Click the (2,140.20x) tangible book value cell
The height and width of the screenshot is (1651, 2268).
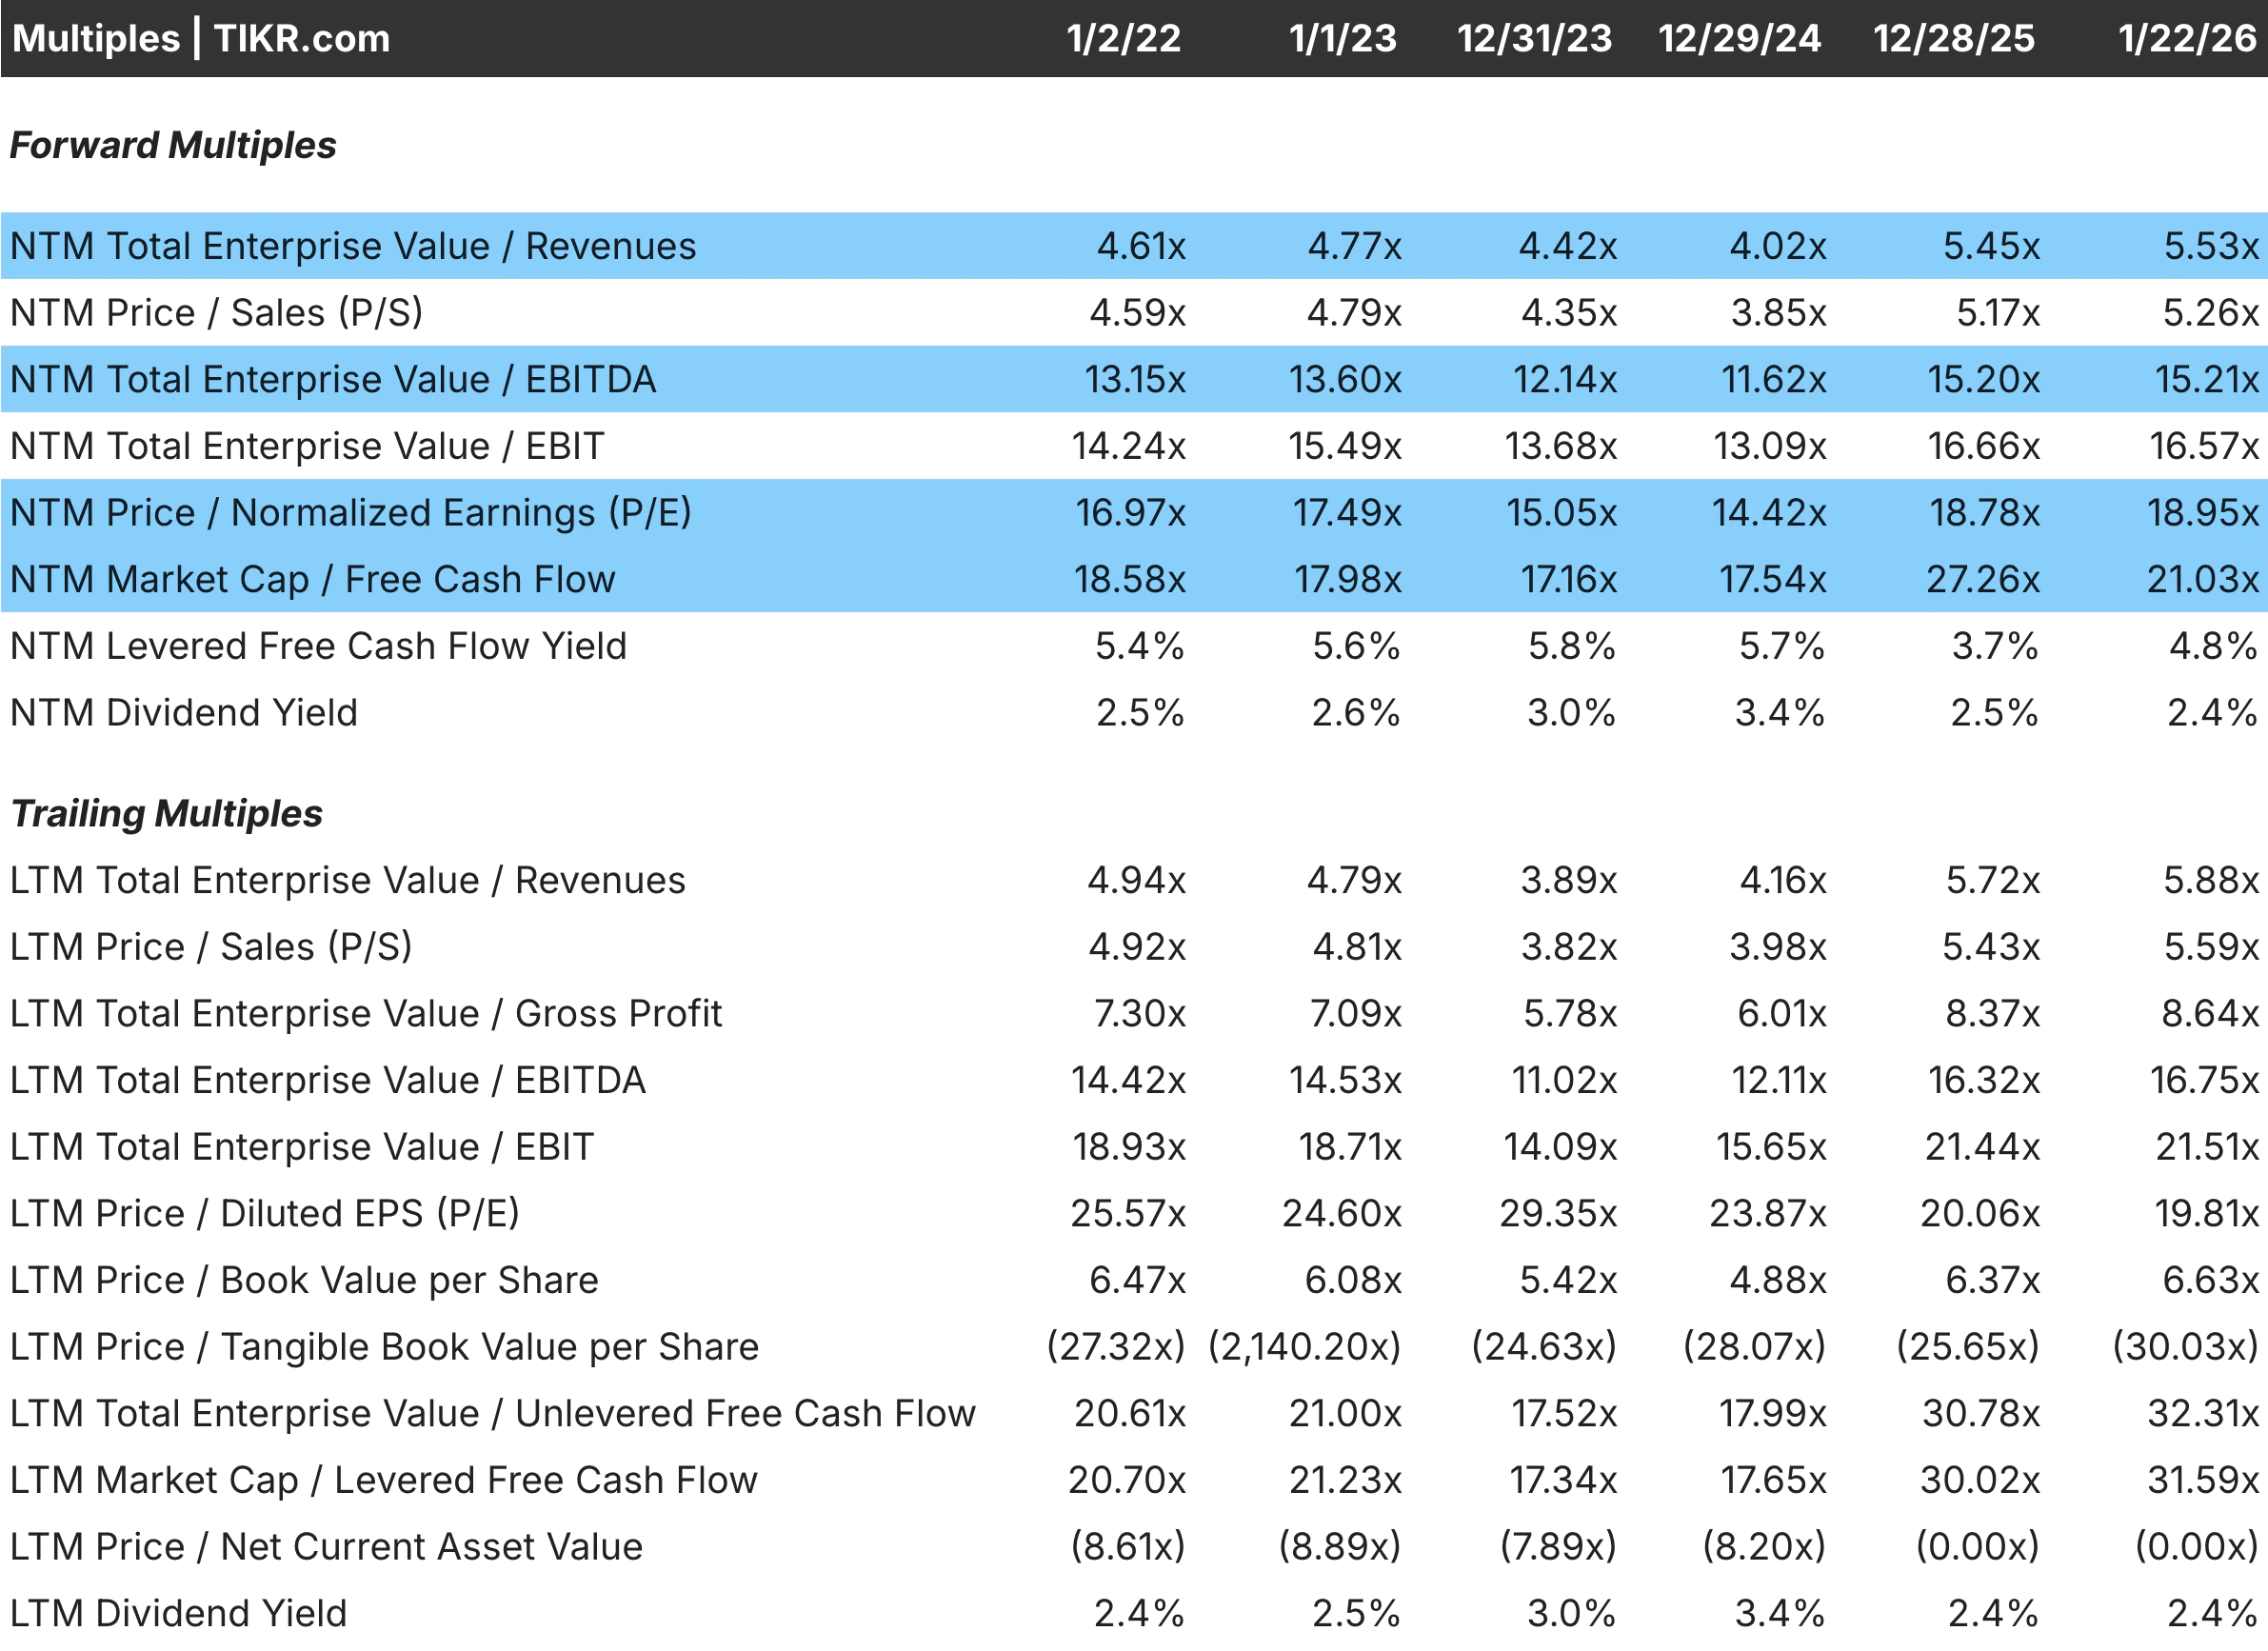coord(1304,1347)
